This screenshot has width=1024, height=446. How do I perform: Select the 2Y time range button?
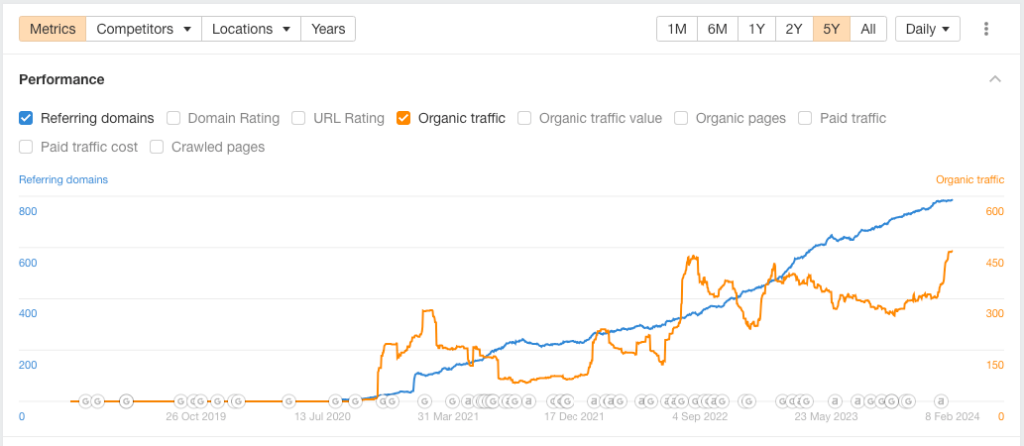click(793, 29)
